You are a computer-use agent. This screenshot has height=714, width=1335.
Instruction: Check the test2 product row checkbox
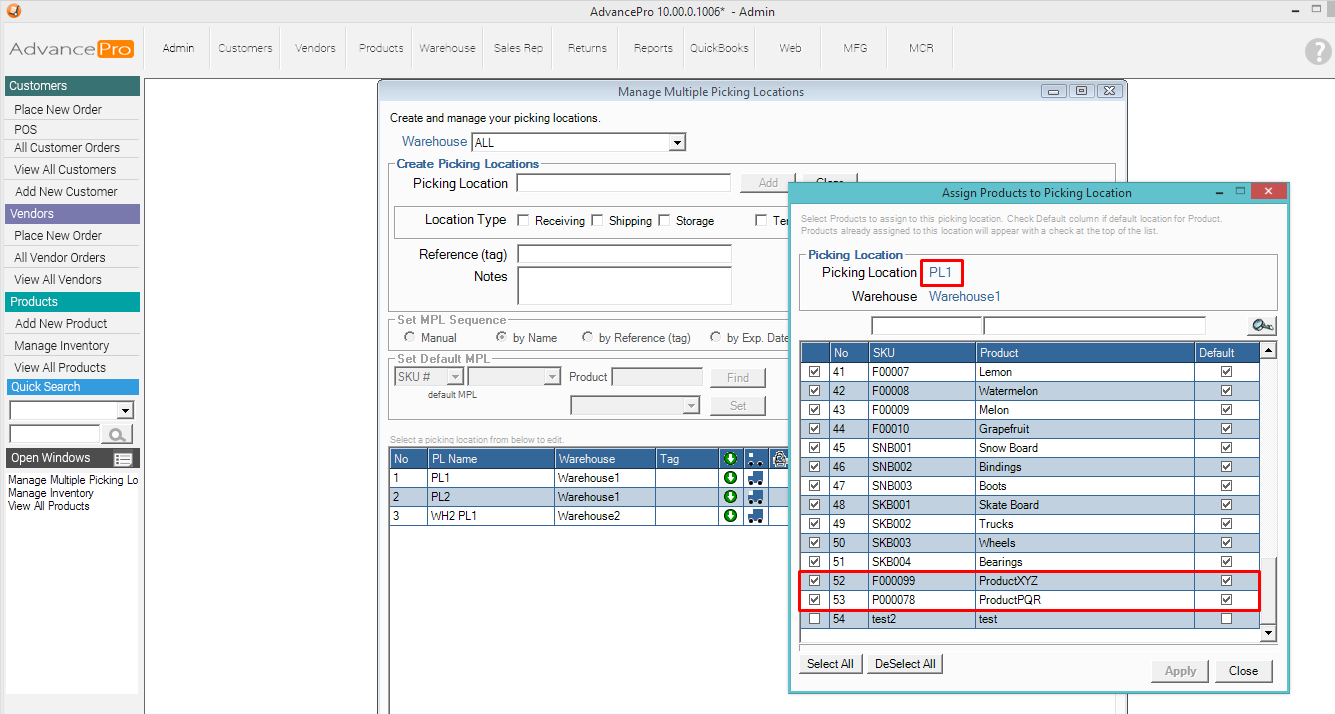814,619
